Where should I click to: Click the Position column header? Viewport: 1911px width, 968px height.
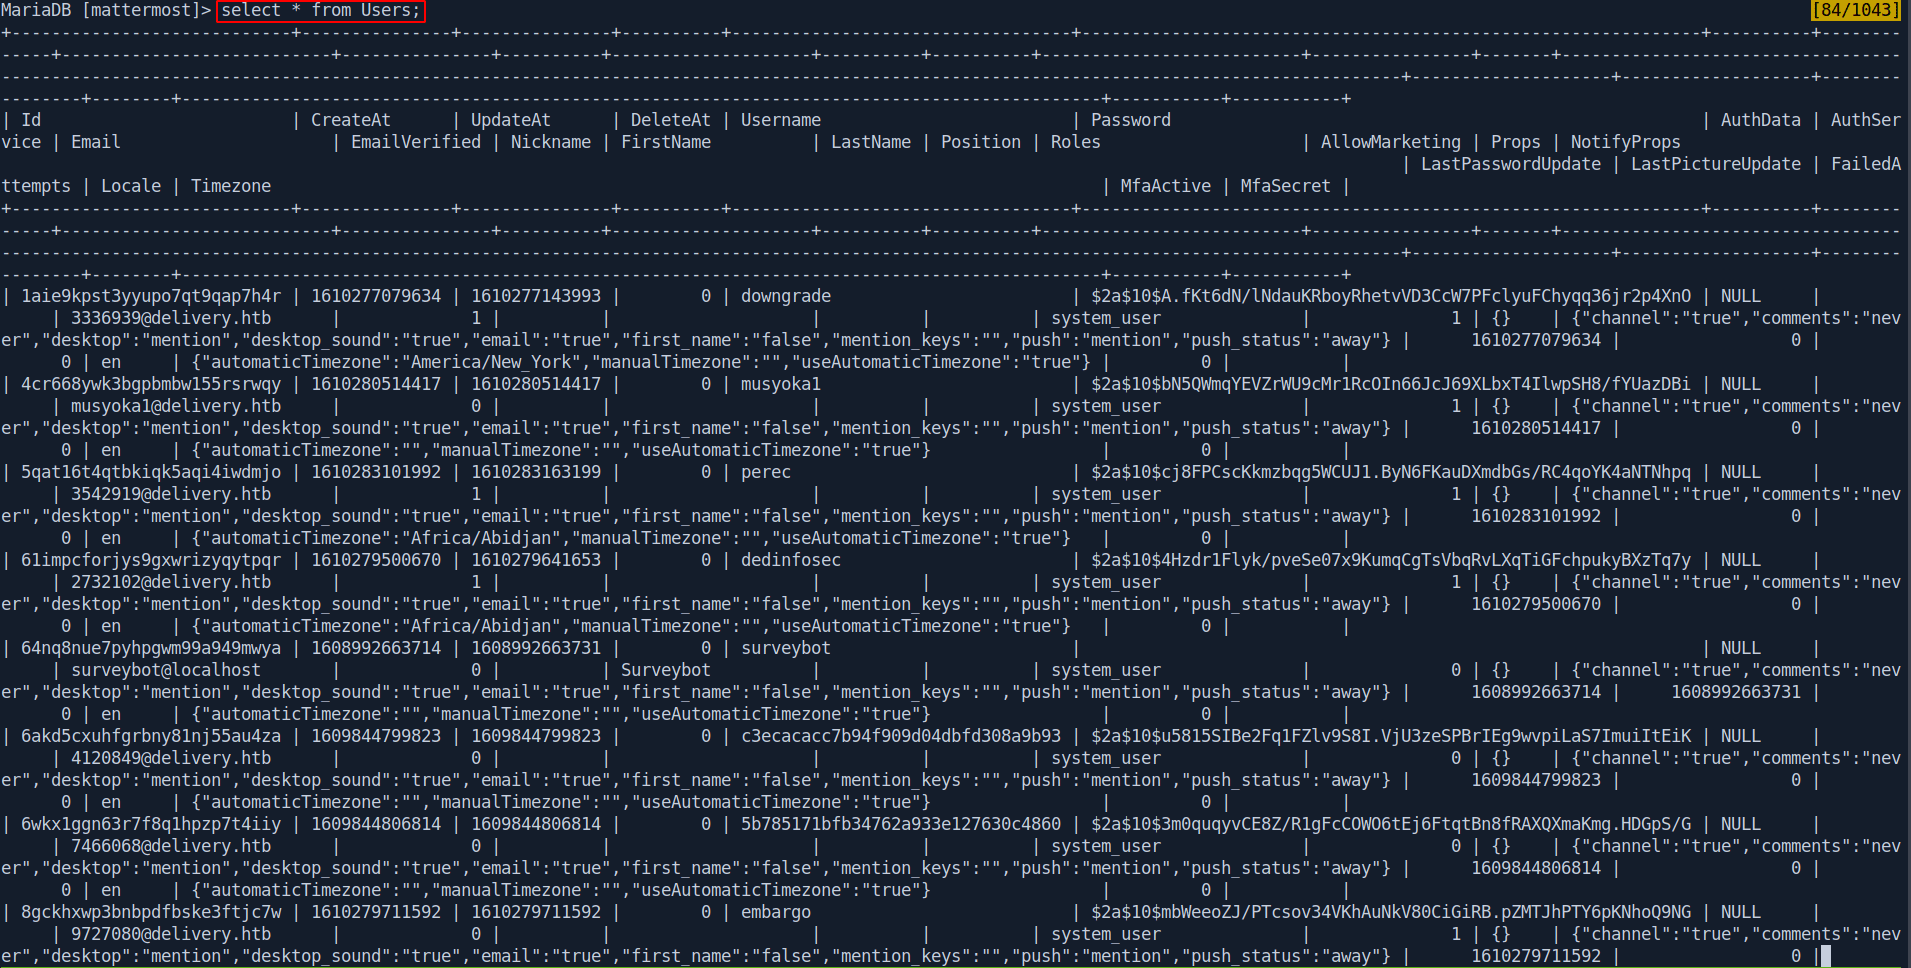point(981,142)
